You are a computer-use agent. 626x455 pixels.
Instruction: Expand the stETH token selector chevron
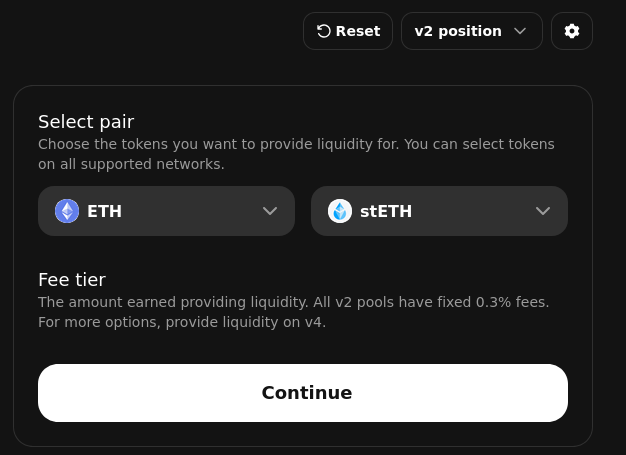point(543,211)
